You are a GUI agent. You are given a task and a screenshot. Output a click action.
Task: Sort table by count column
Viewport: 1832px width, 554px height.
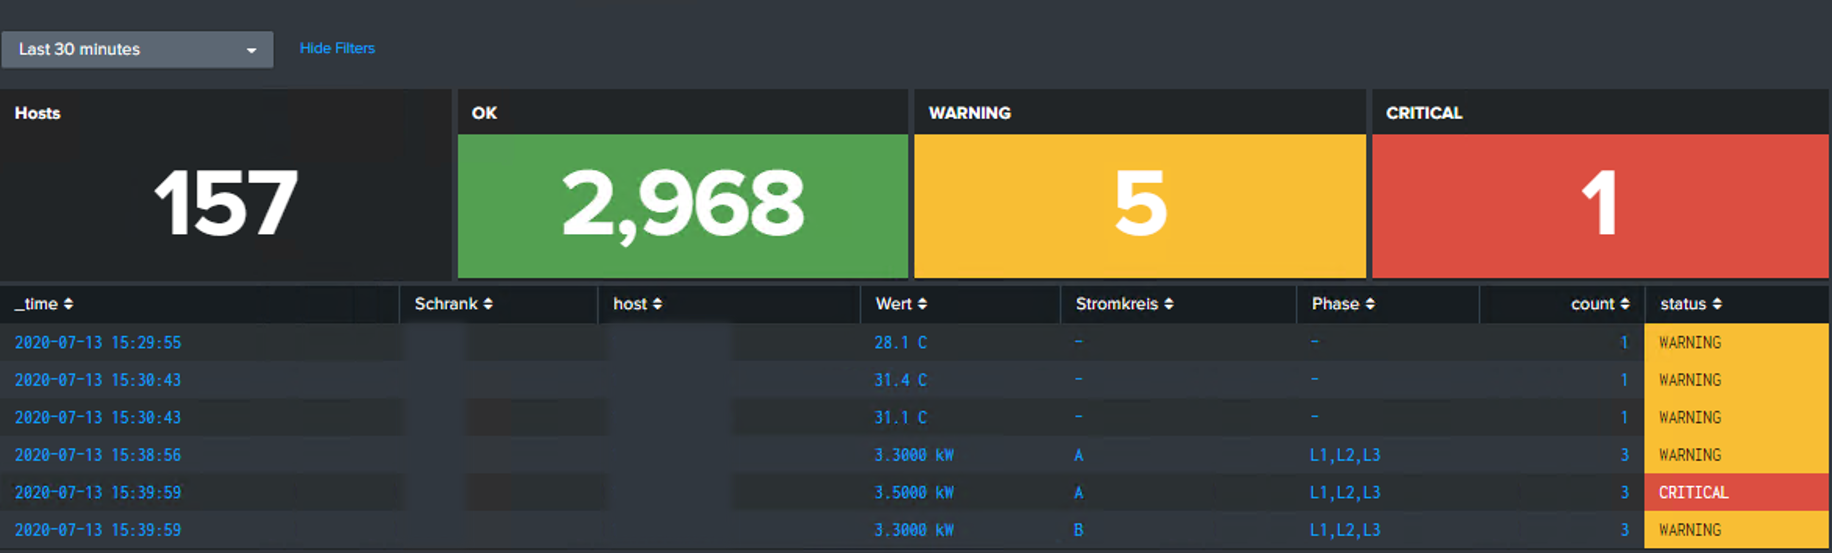(x=1624, y=304)
